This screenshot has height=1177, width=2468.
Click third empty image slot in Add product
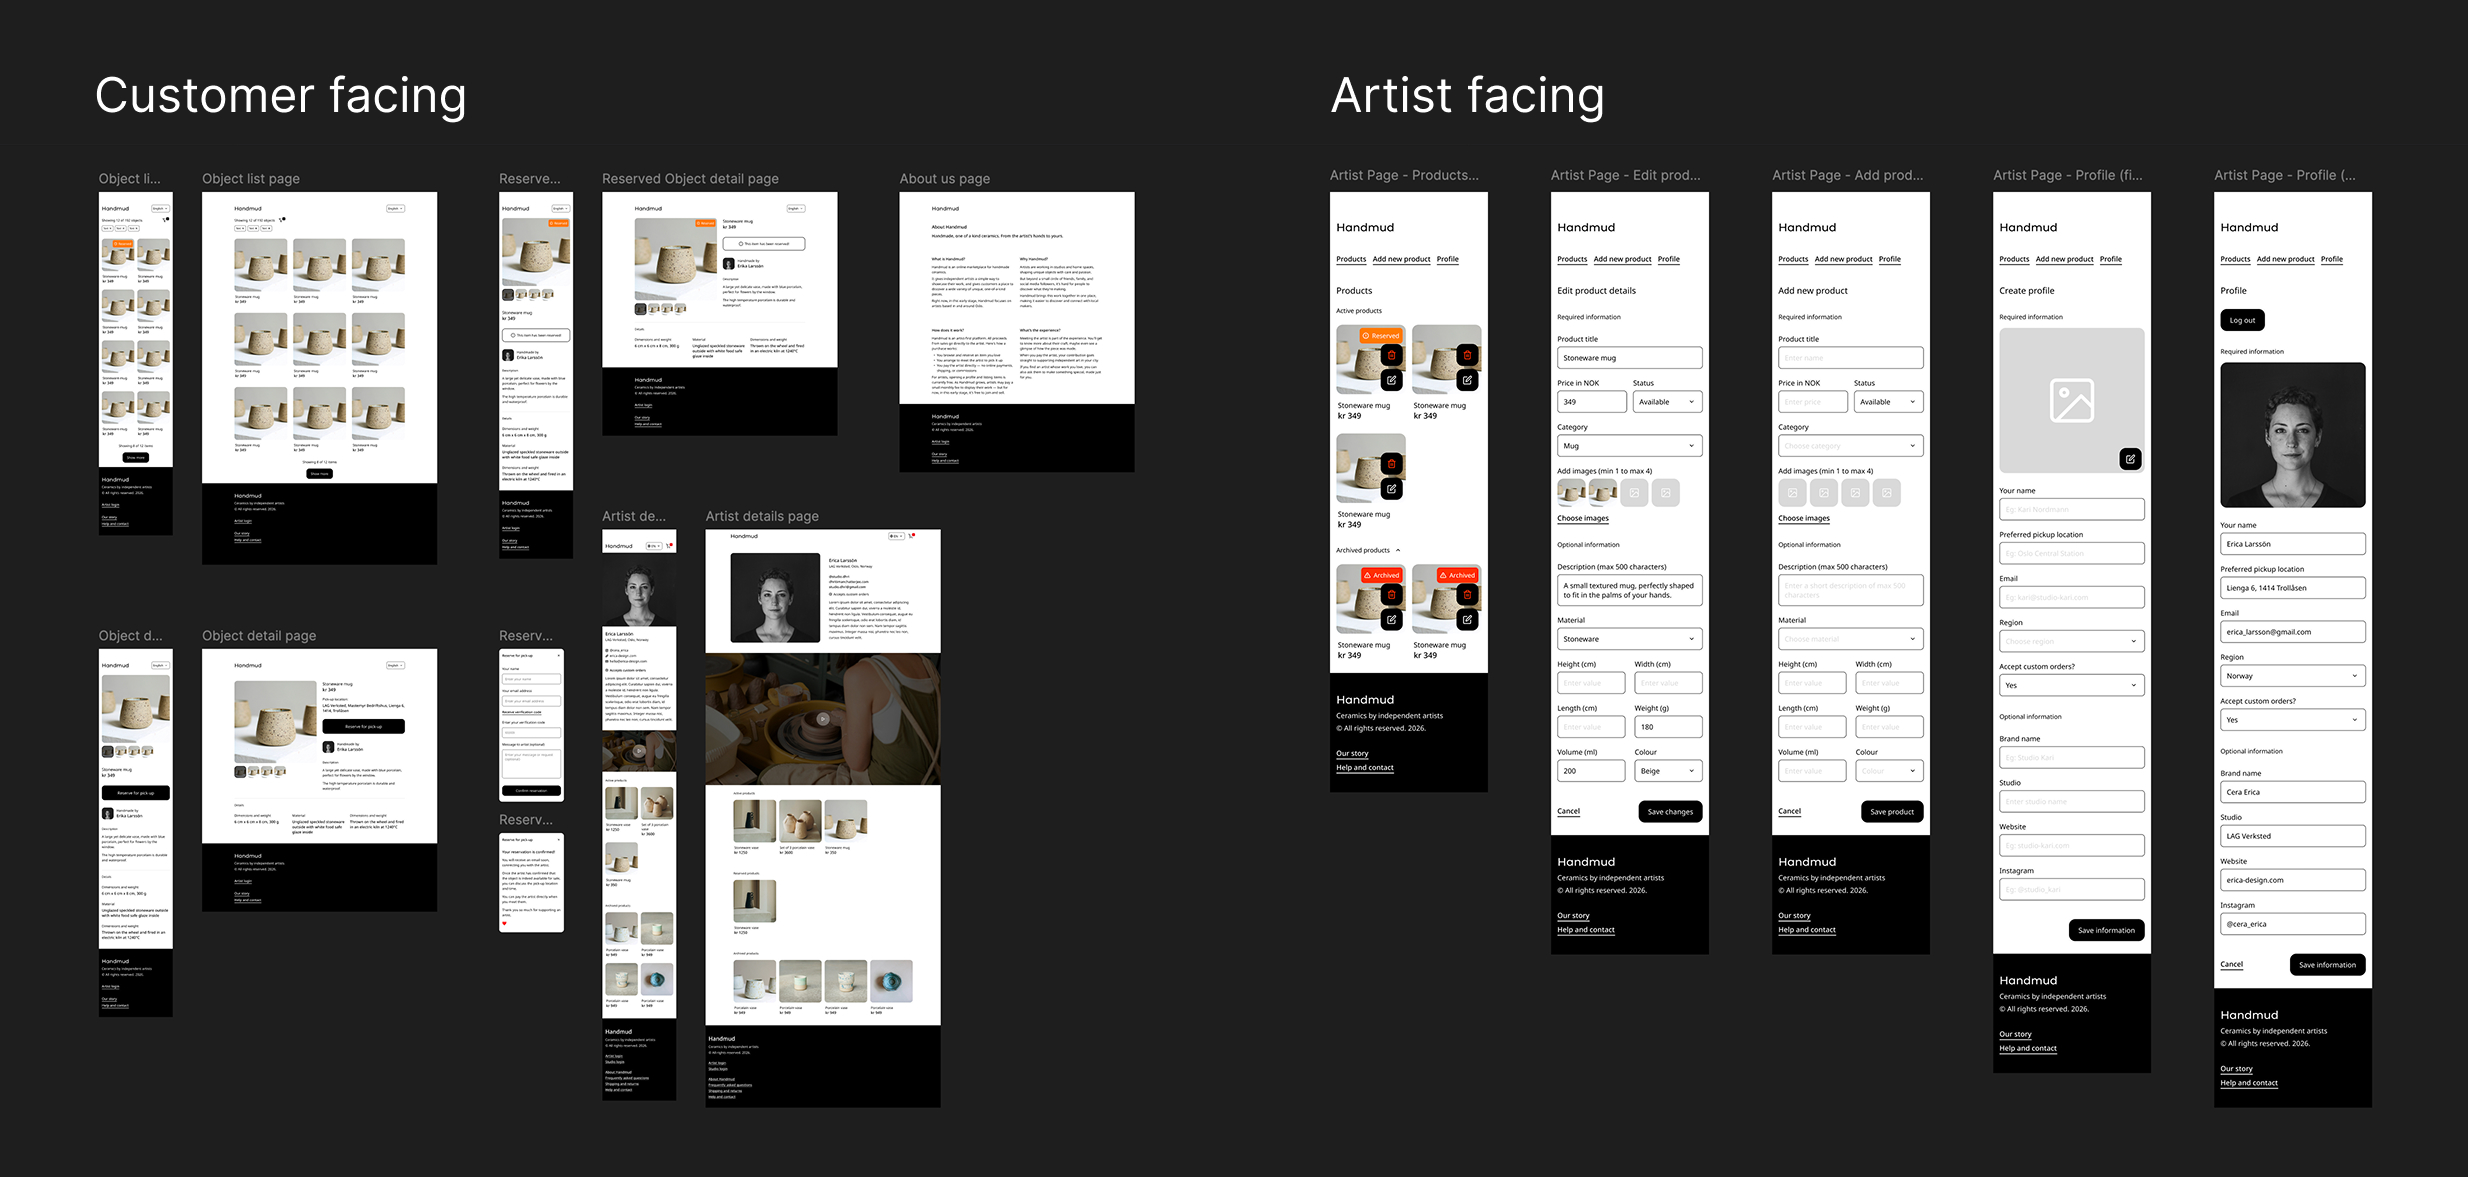pyautogui.click(x=1855, y=493)
